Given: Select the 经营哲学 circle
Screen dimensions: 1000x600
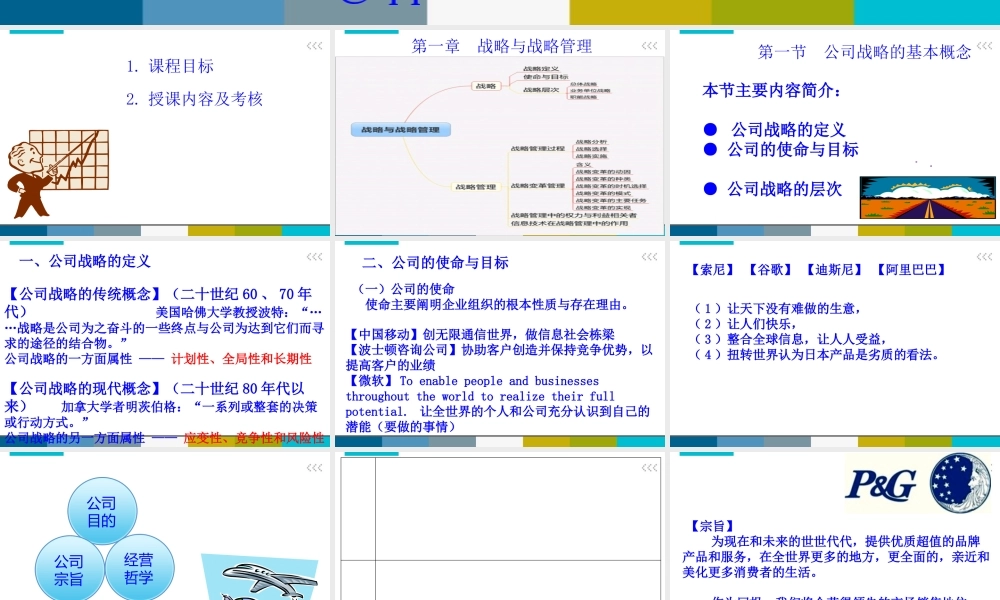Looking at the screenshot, I should (139, 567).
